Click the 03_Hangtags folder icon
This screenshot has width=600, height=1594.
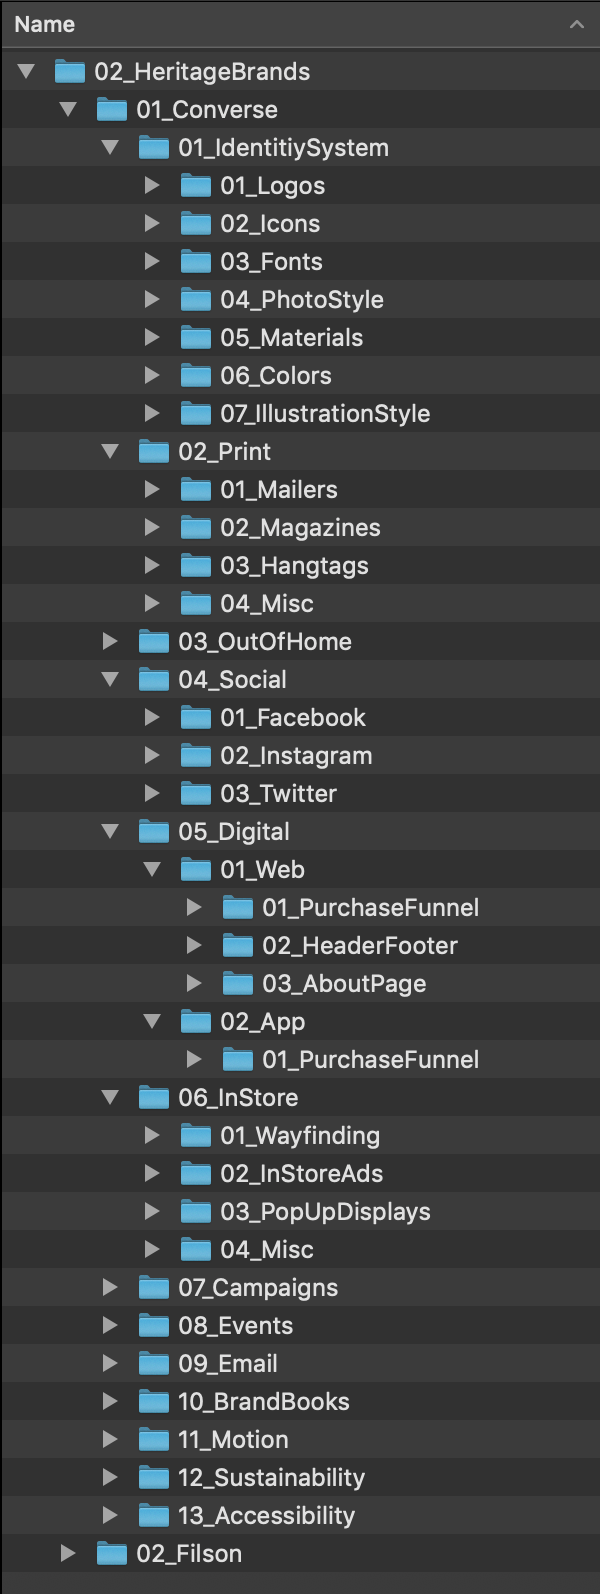tap(196, 565)
